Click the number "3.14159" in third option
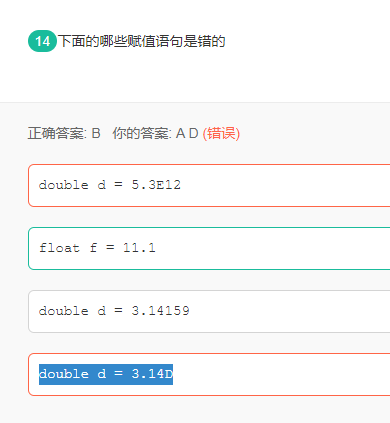The height and width of the screenshot is (423, 390). pyautogui.click(x=160, y=311)
